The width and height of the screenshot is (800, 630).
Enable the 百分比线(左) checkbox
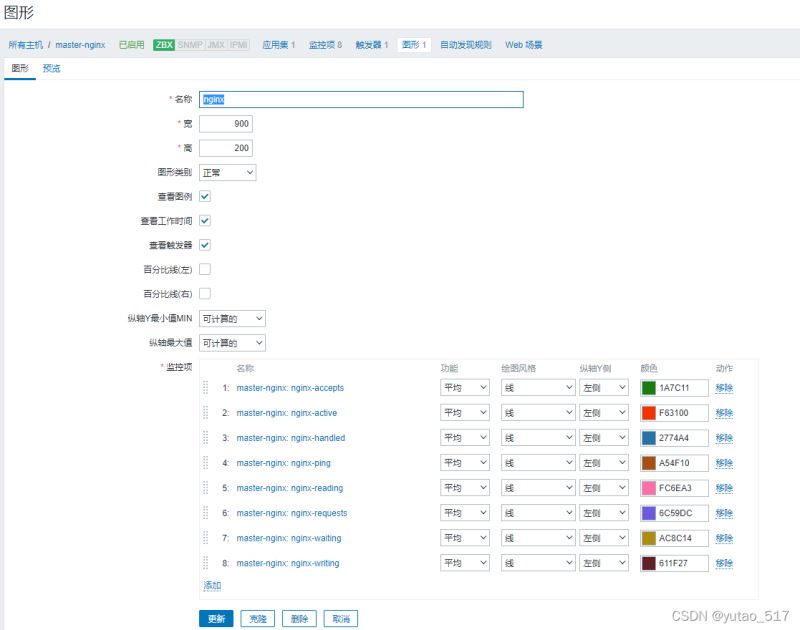pyautogui.click(x=205, y=269)
